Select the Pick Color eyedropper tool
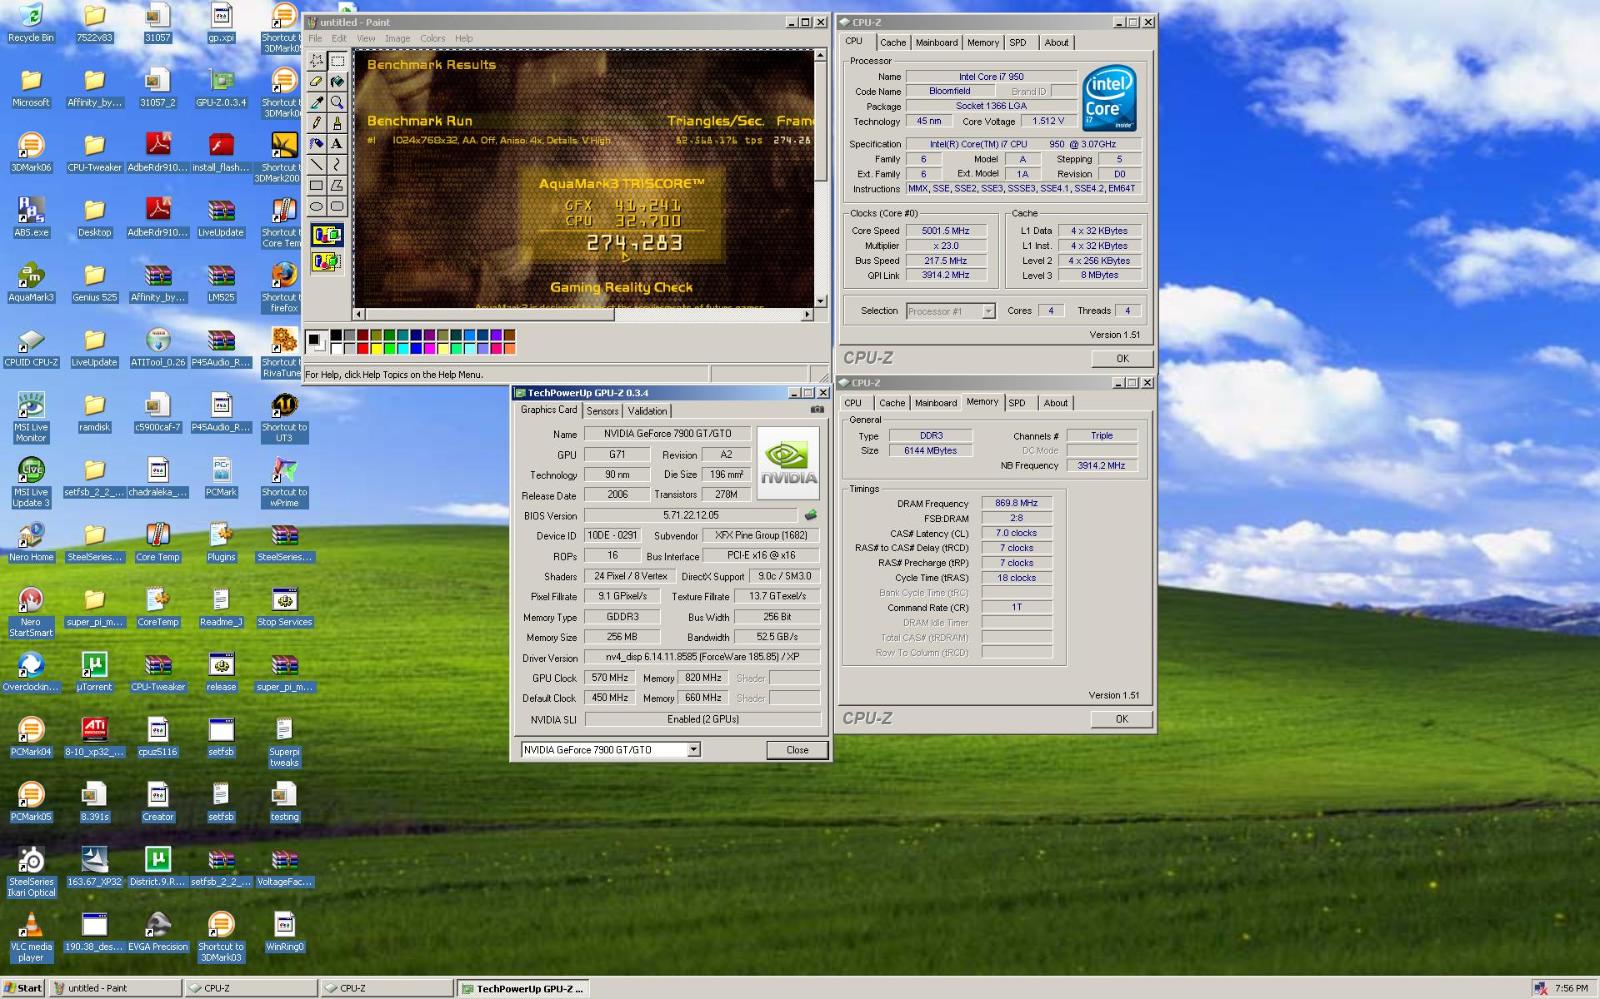 coord(316,102)
